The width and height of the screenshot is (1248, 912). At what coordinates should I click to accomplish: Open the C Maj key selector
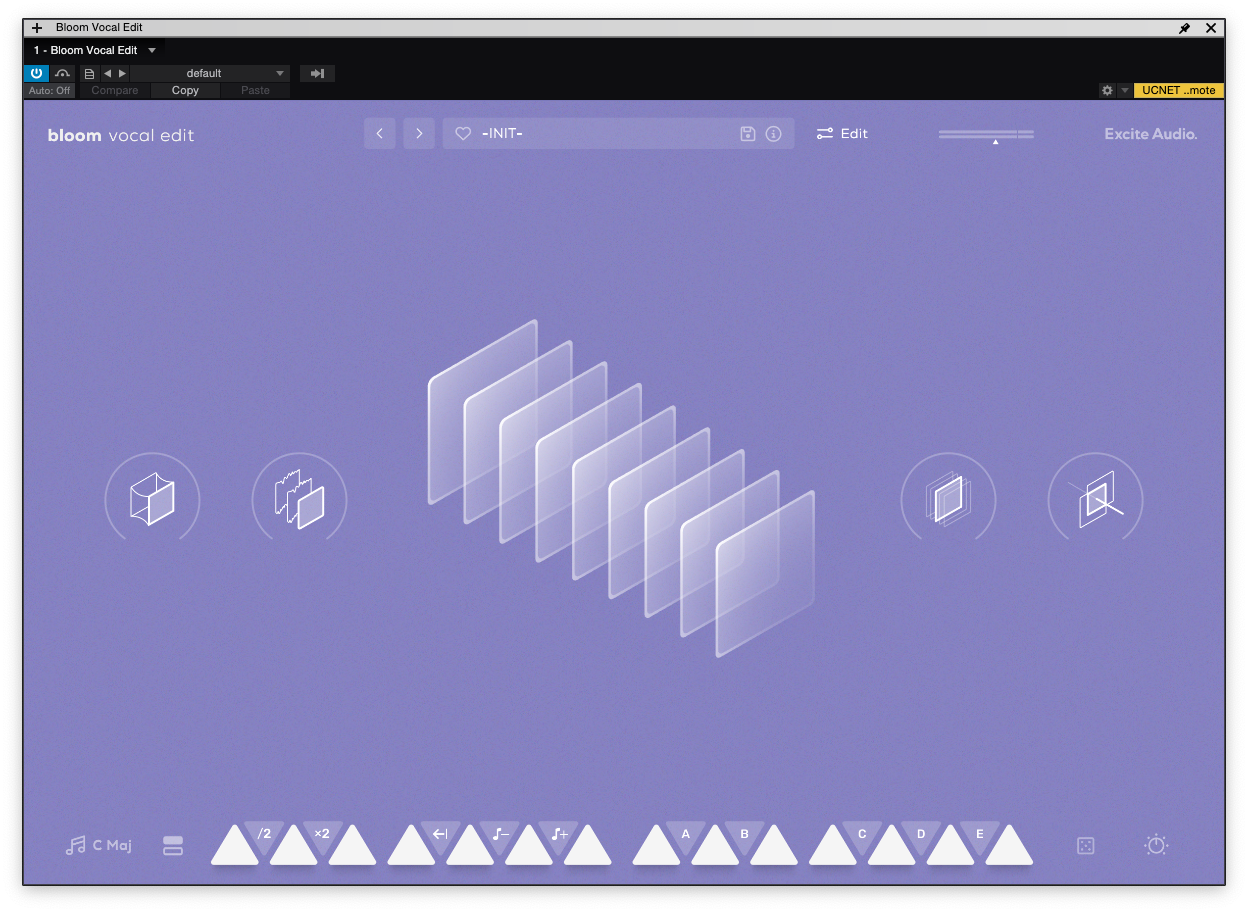(98, 845)
